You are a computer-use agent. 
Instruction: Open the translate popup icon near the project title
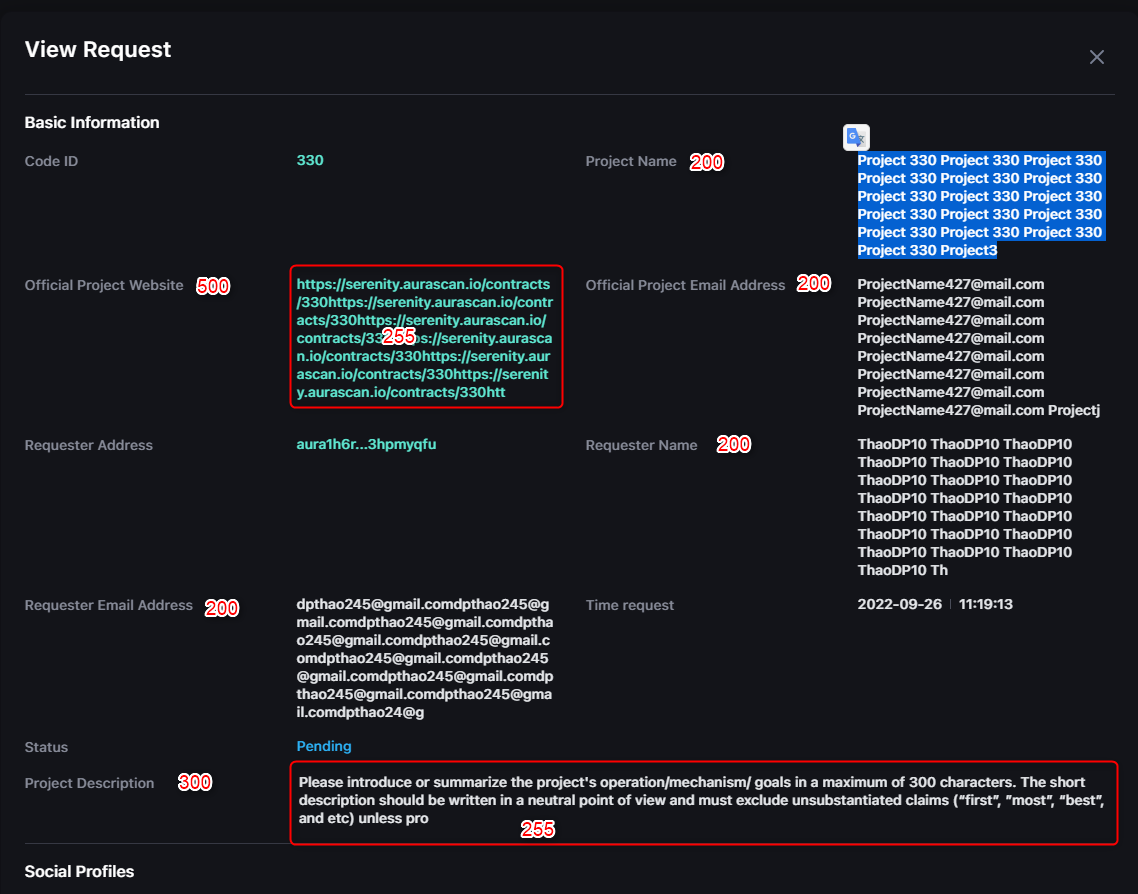point(856,137)
